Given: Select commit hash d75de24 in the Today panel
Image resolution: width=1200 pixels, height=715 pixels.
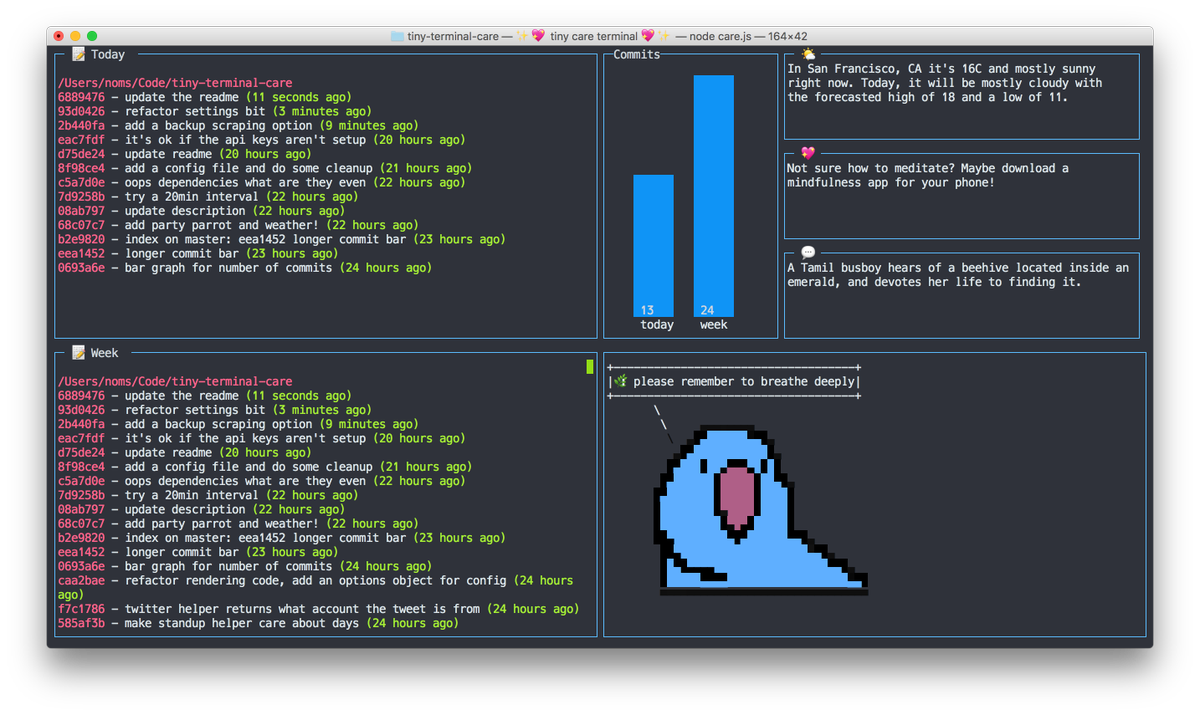Looking at the screenshot, I should (81, 154).
